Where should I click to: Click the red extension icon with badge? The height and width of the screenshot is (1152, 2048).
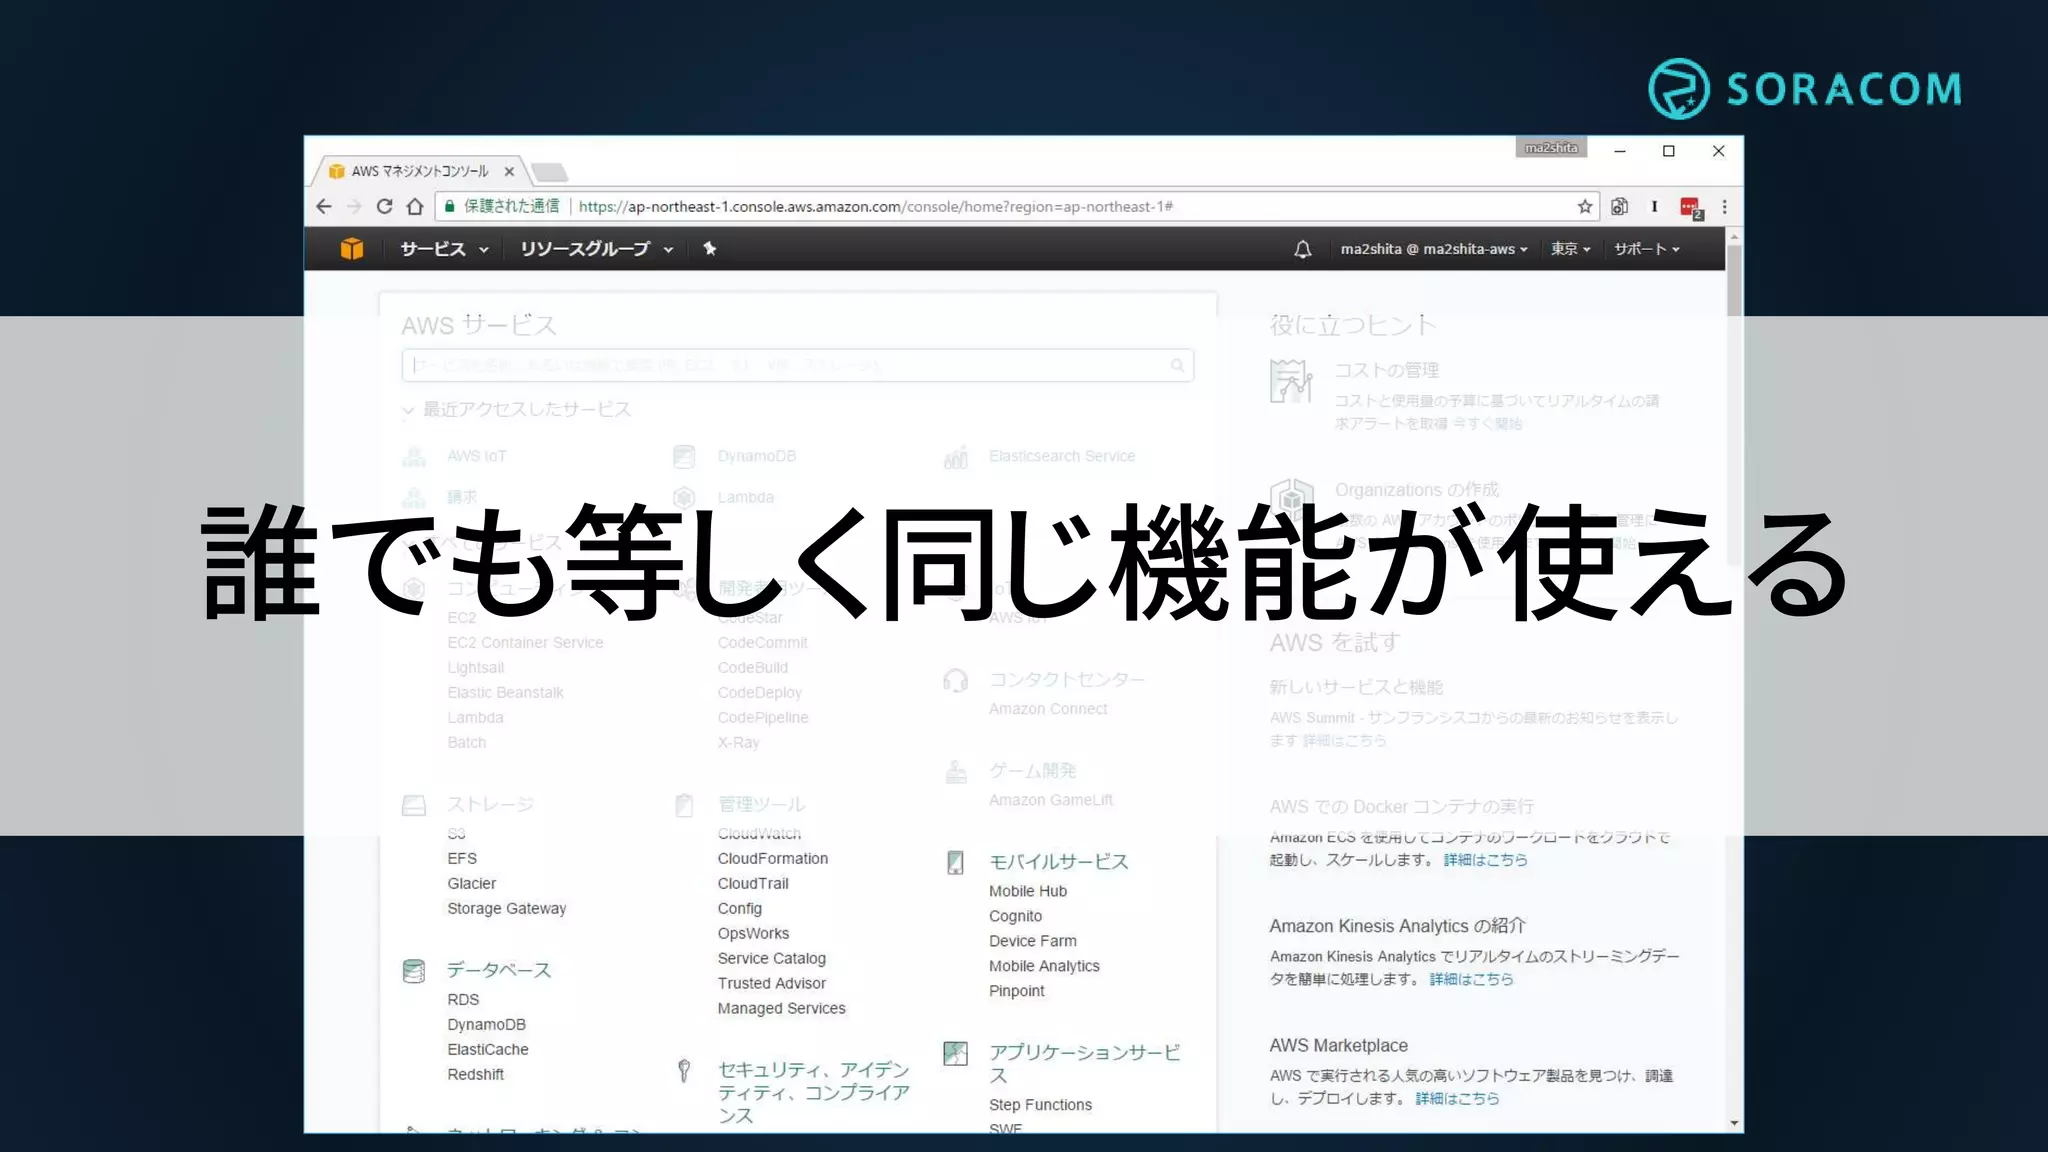[x=1691, y=208]
